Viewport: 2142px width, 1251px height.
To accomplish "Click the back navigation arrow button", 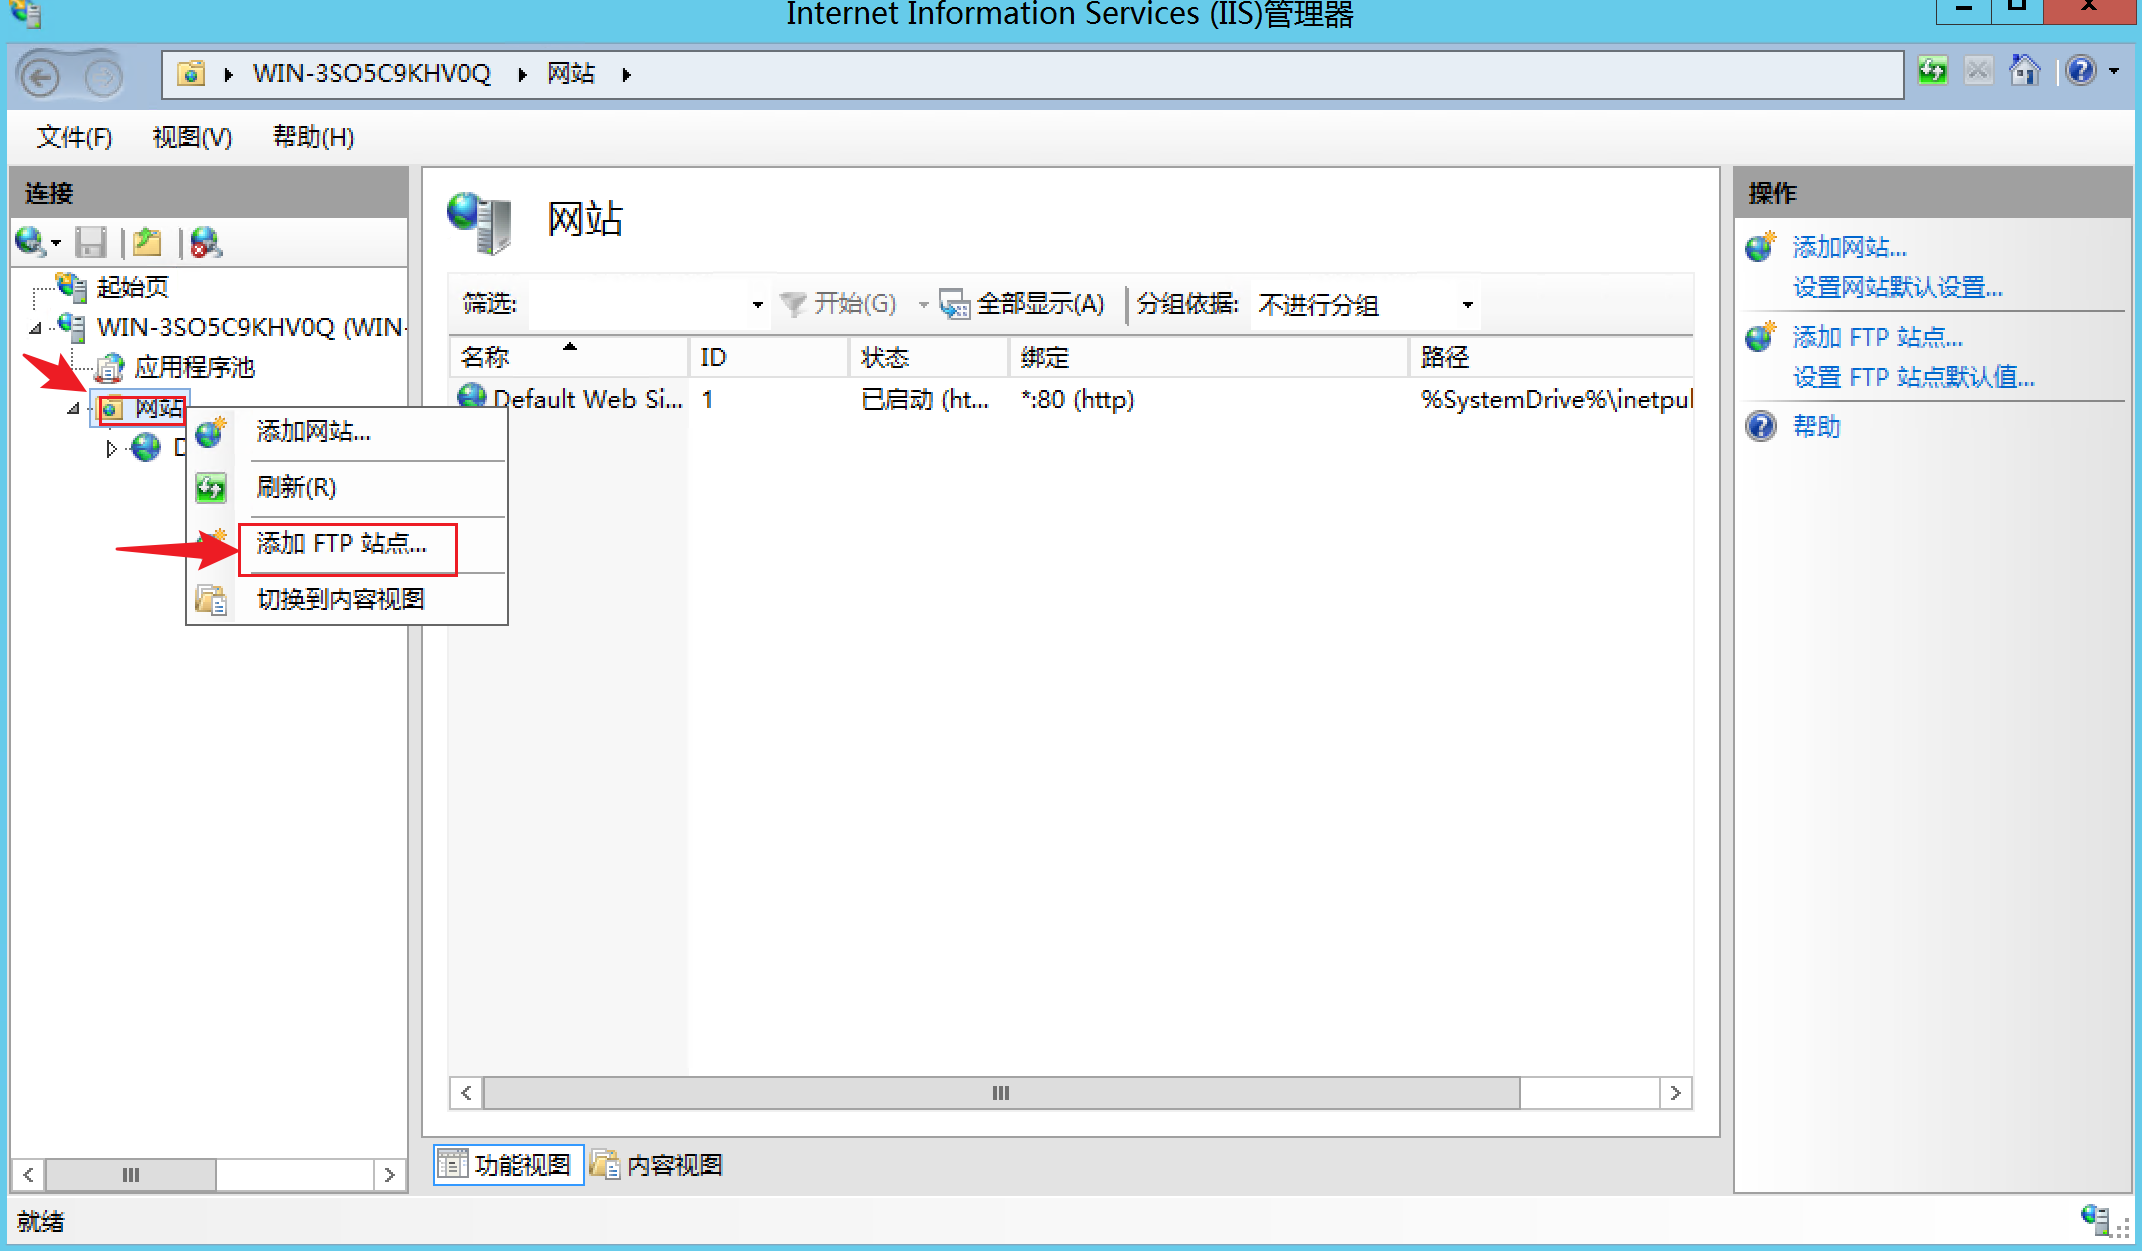I will coord(41,76).
